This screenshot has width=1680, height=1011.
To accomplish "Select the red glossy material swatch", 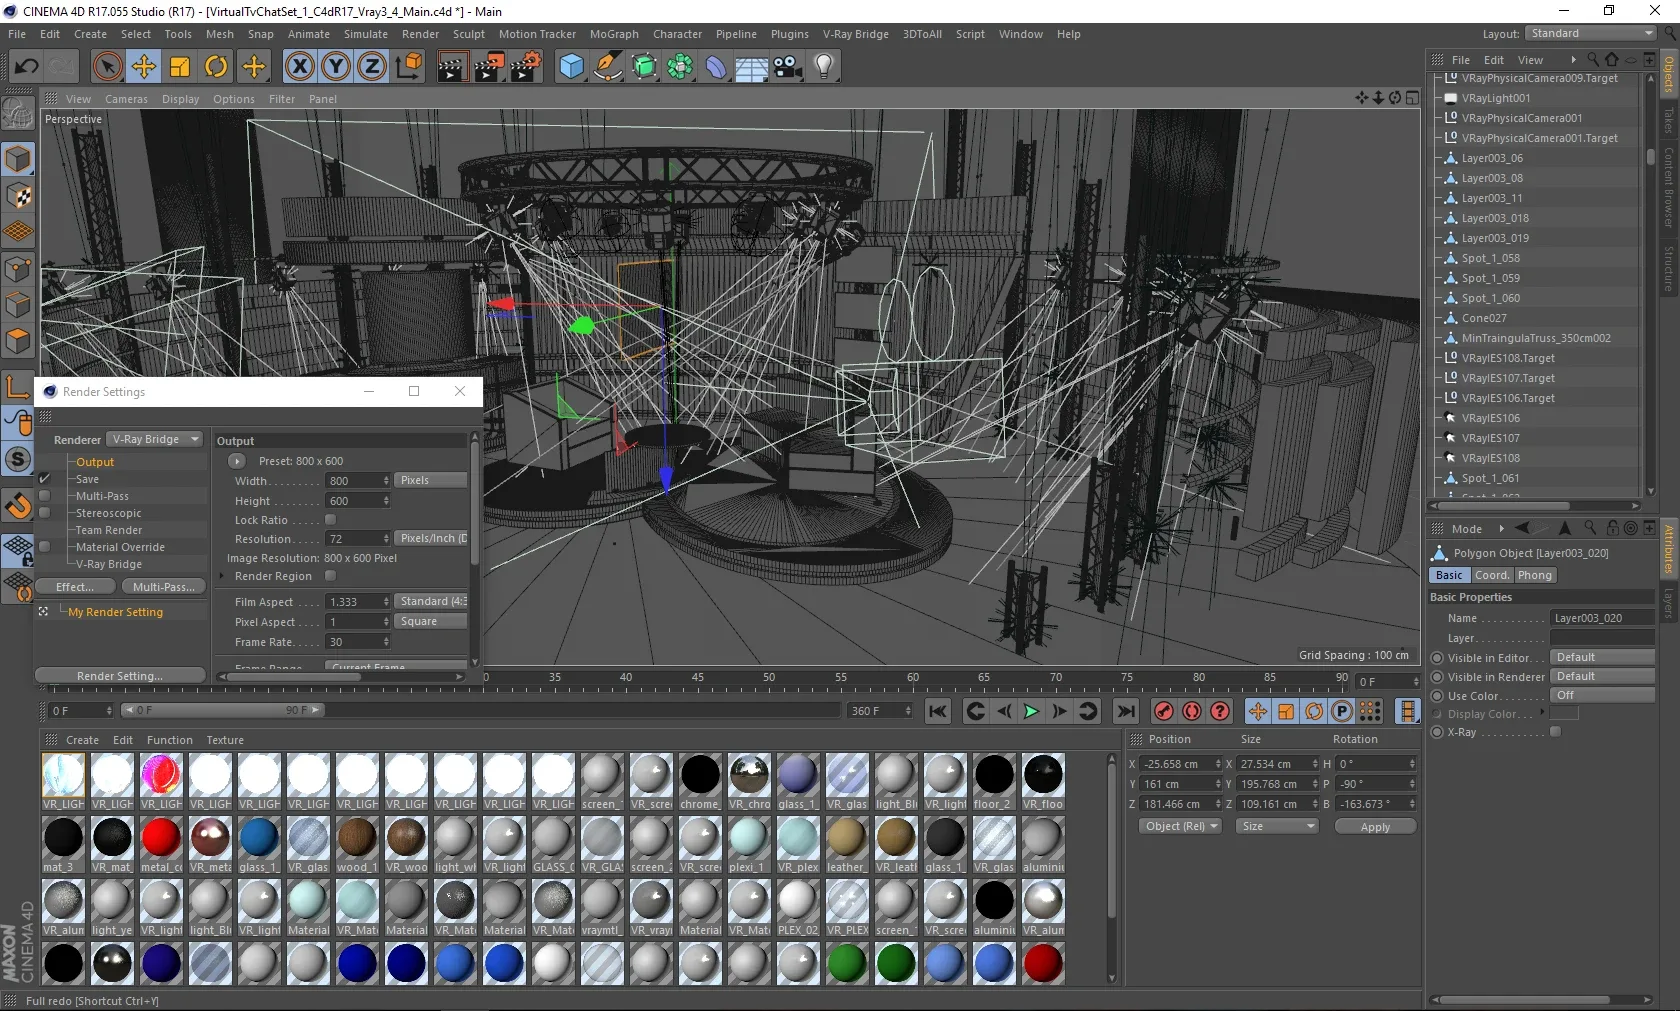I will tap(161, 838).
